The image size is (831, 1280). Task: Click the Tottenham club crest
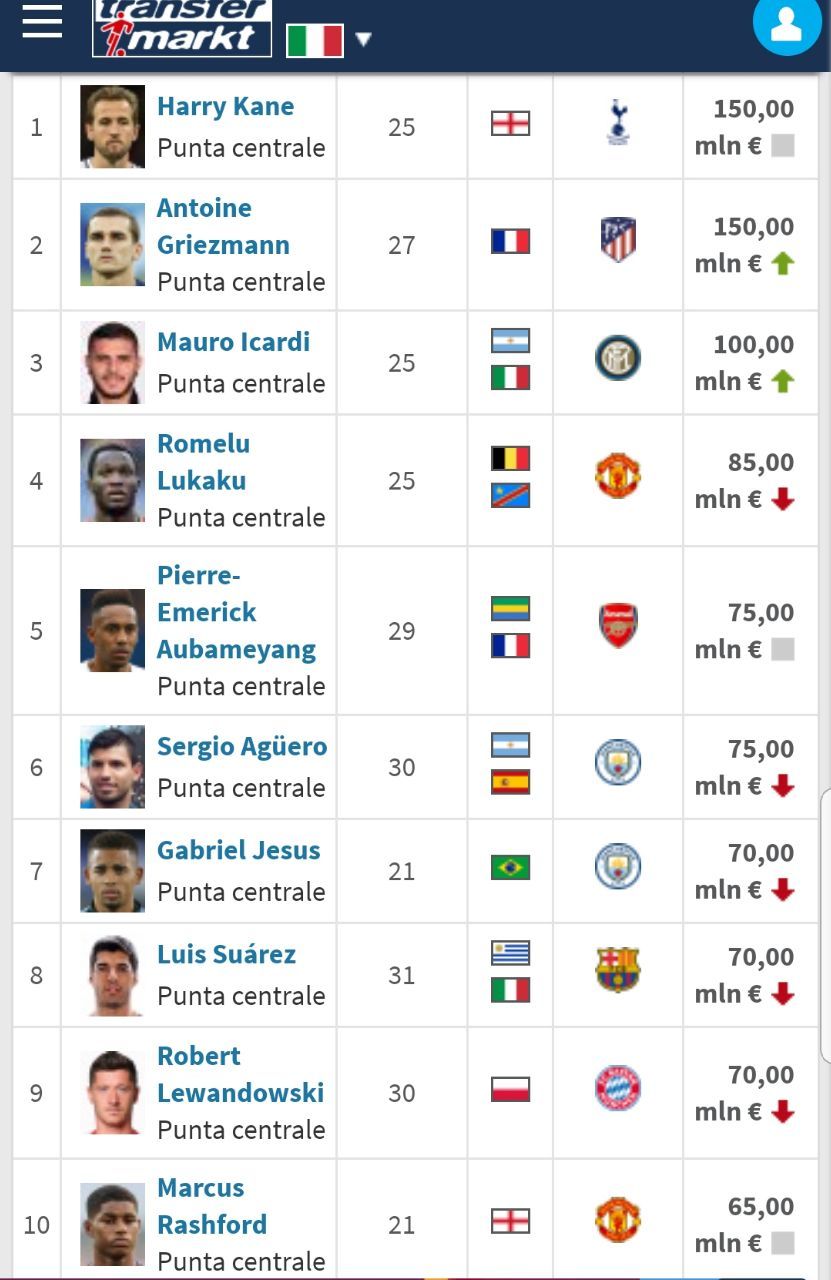point(618,123)
